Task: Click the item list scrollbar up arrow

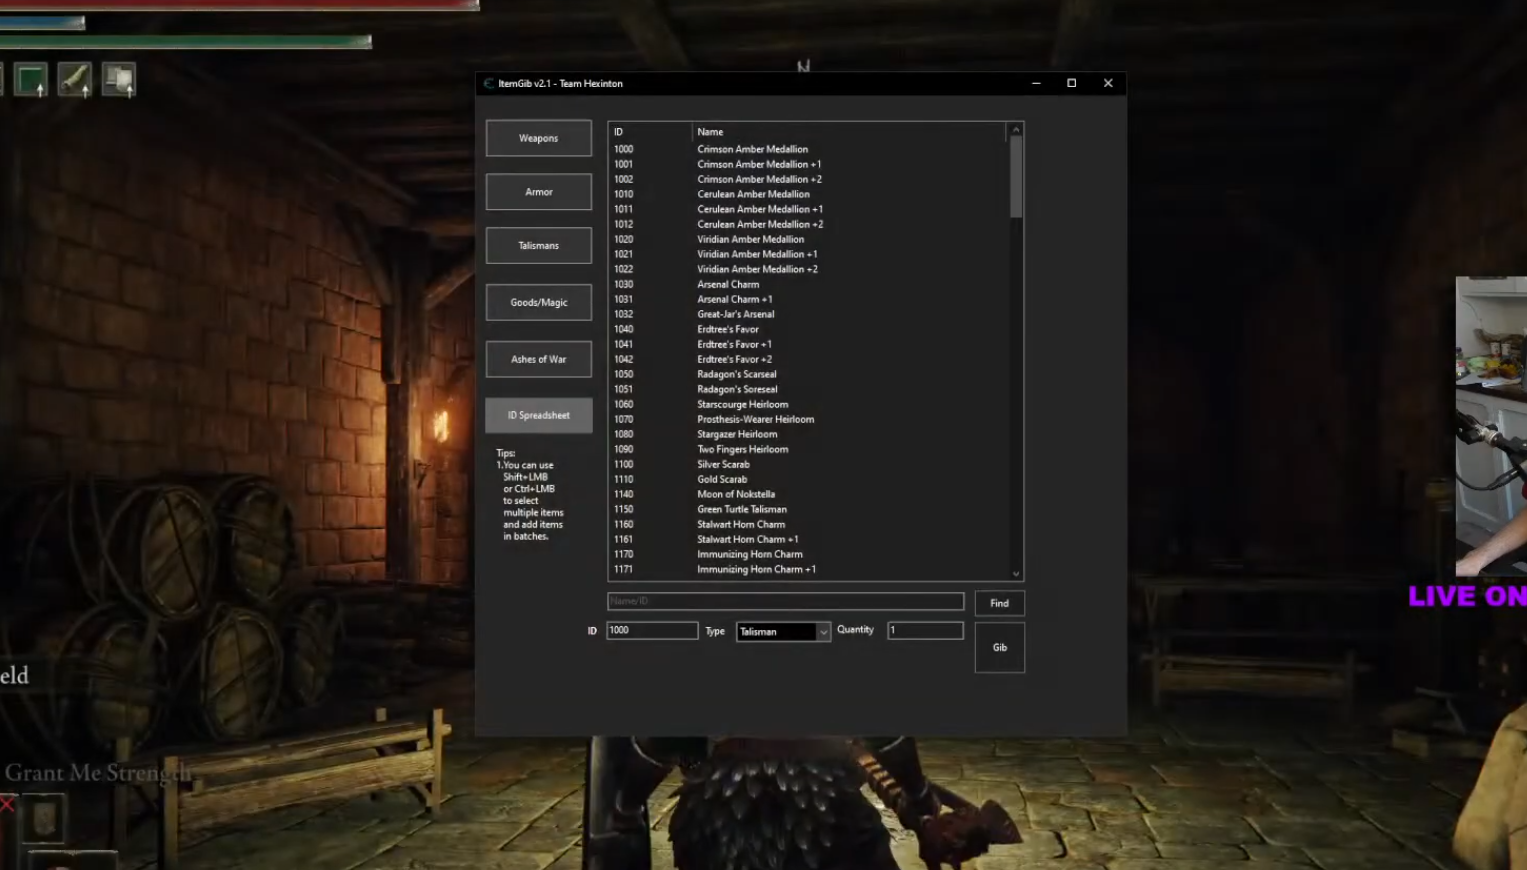Action: [x=1016, y=129]
